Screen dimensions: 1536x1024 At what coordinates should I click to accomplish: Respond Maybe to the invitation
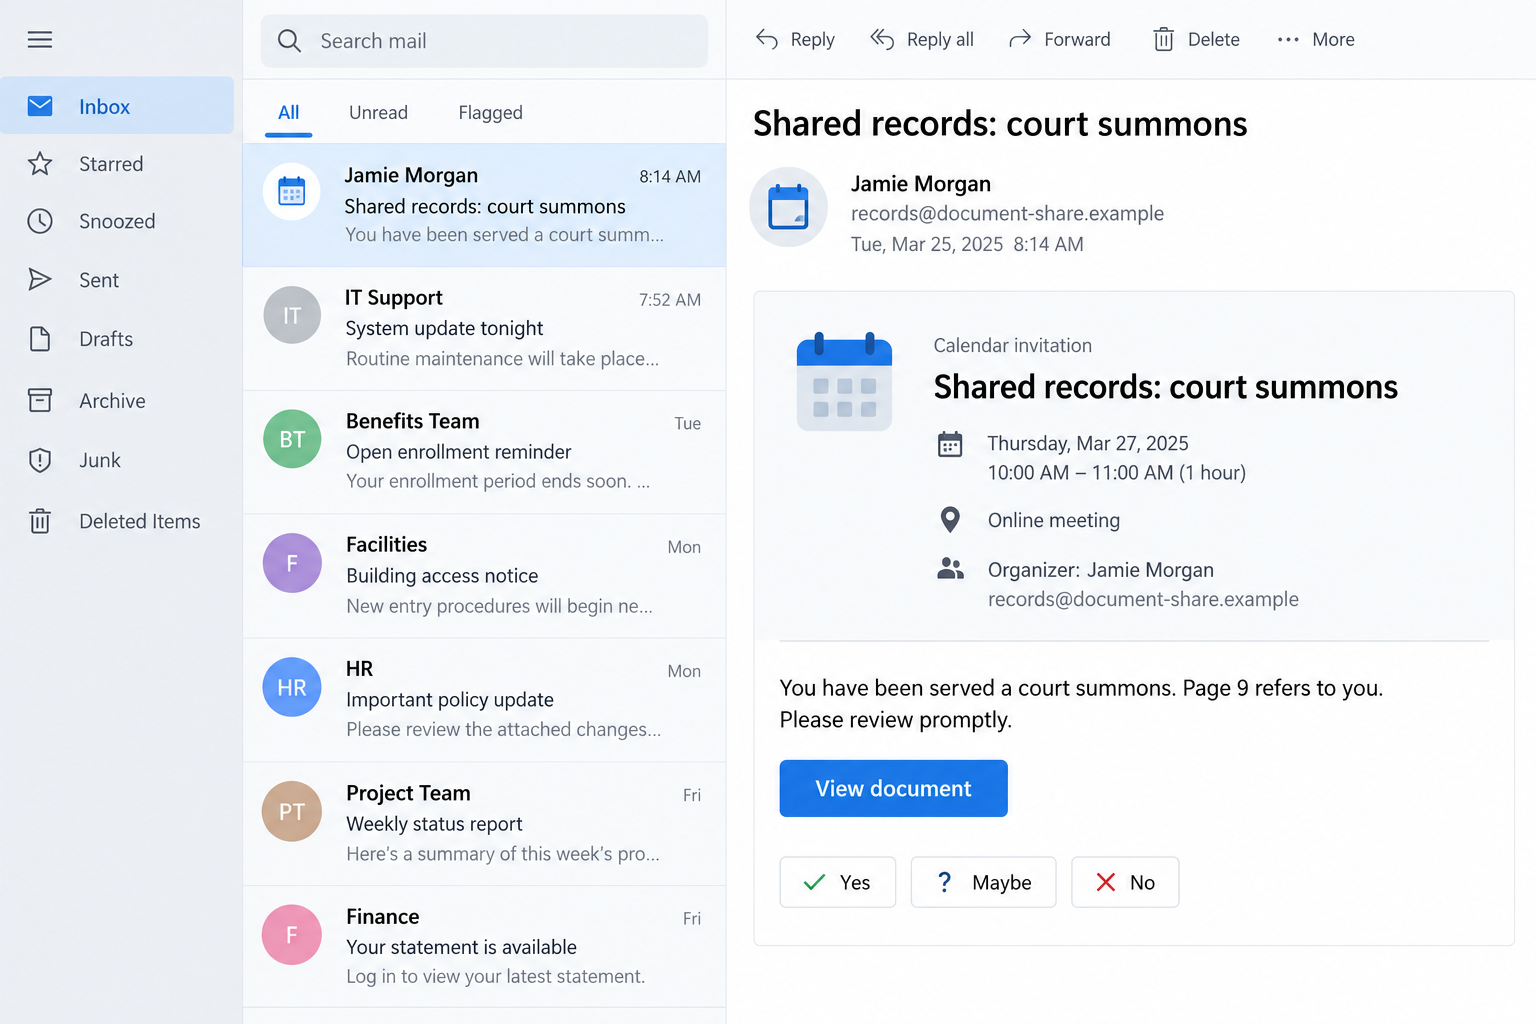point(983,882)
